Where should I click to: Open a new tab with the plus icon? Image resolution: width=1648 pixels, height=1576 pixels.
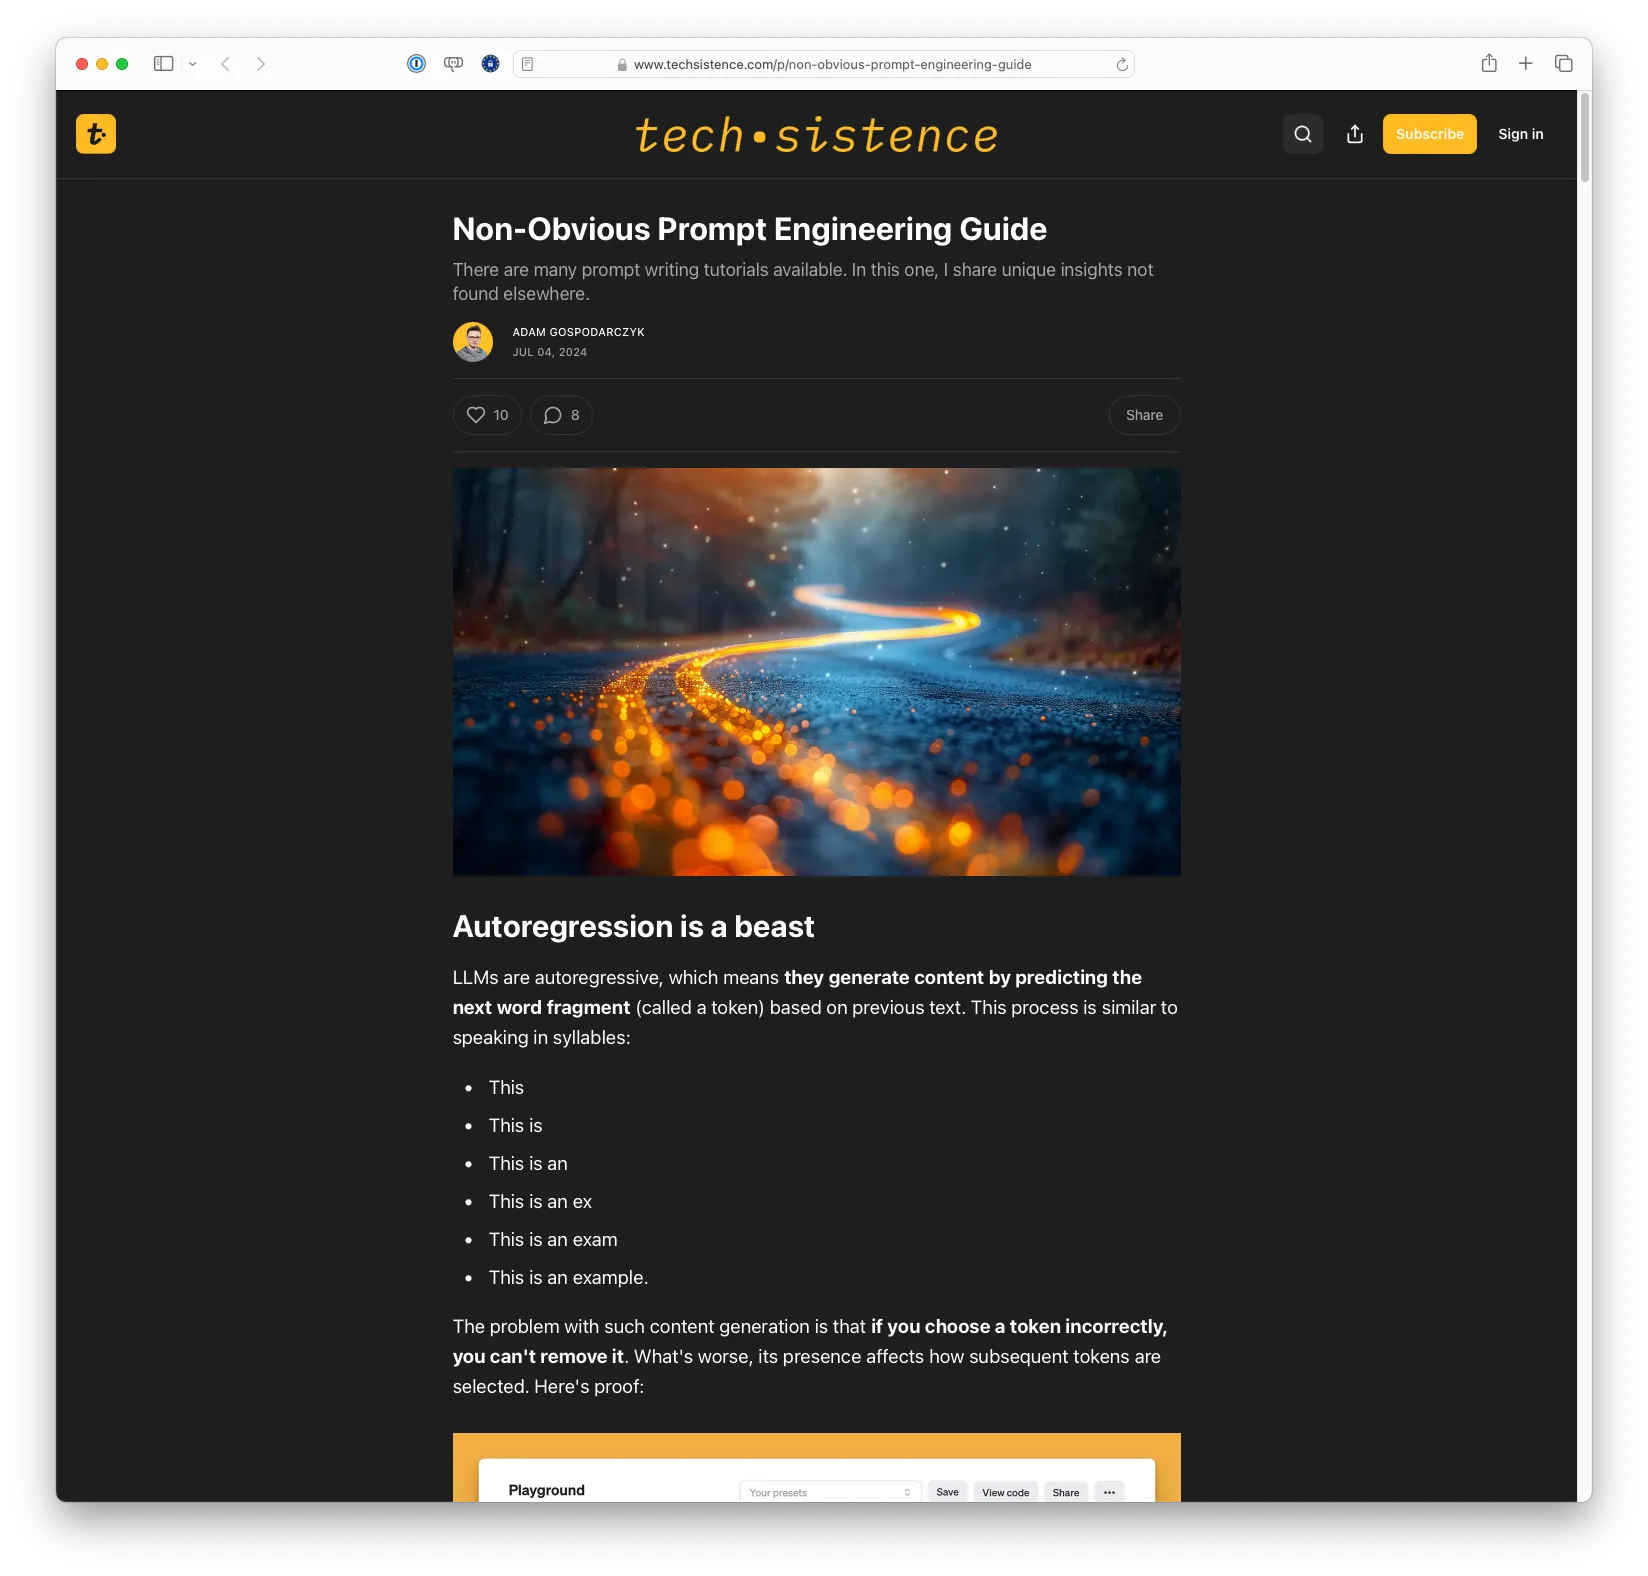point(1526,64)
